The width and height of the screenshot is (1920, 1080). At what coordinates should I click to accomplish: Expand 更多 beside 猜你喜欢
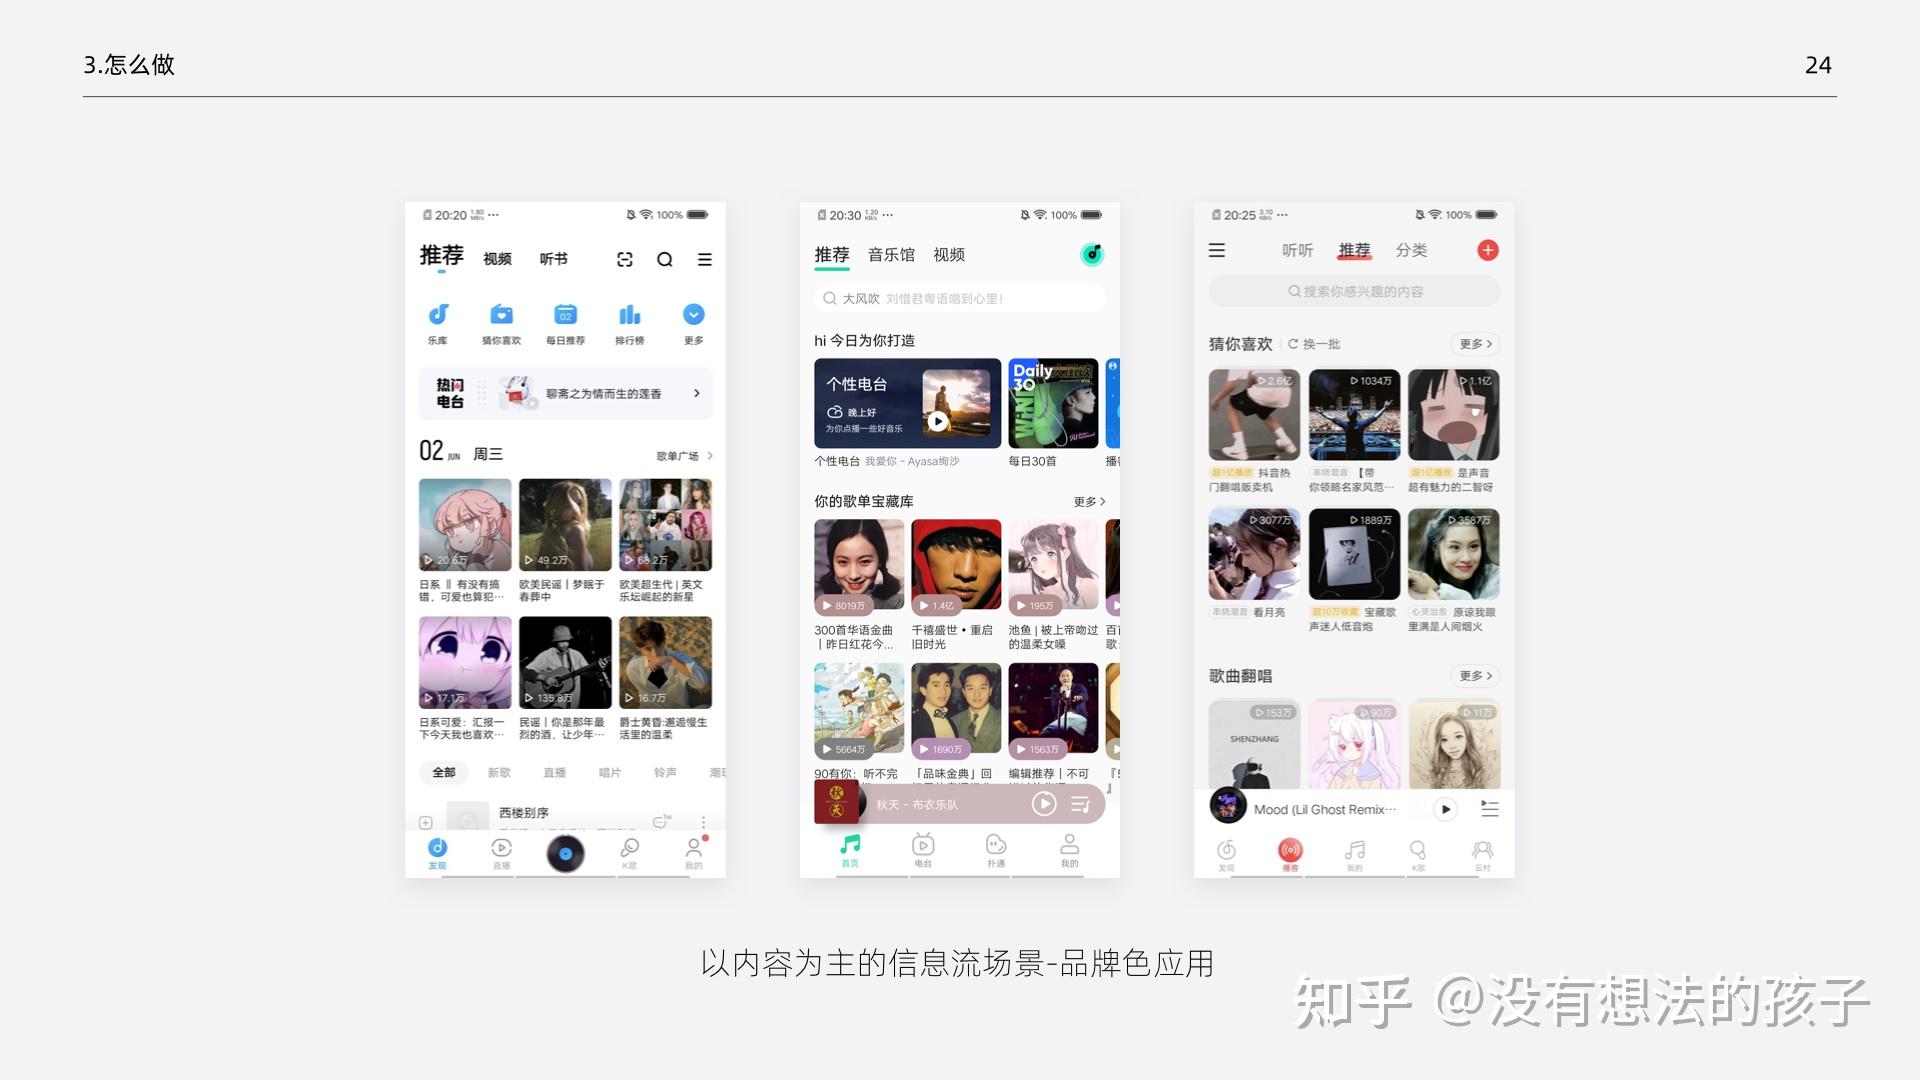(1475, 344)
